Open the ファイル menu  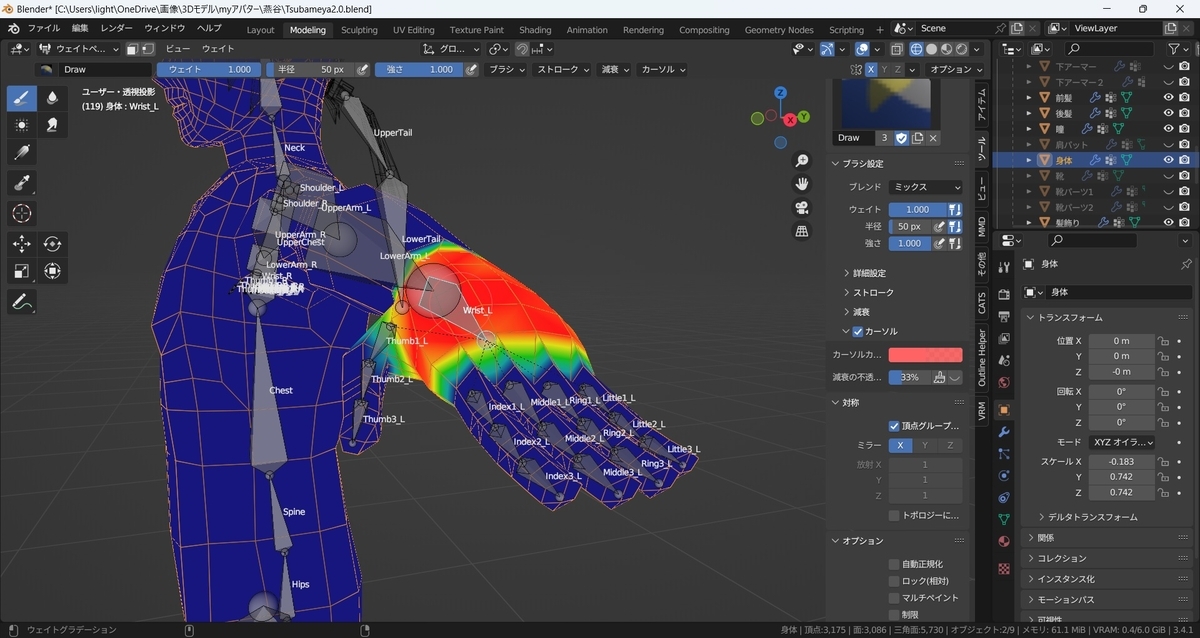tap(43, 29)
